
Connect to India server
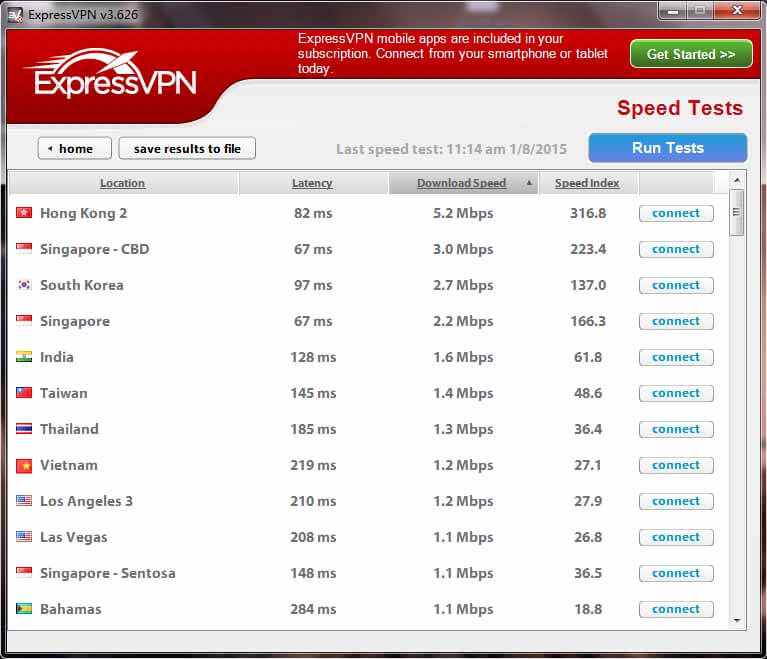pos(676,357)
